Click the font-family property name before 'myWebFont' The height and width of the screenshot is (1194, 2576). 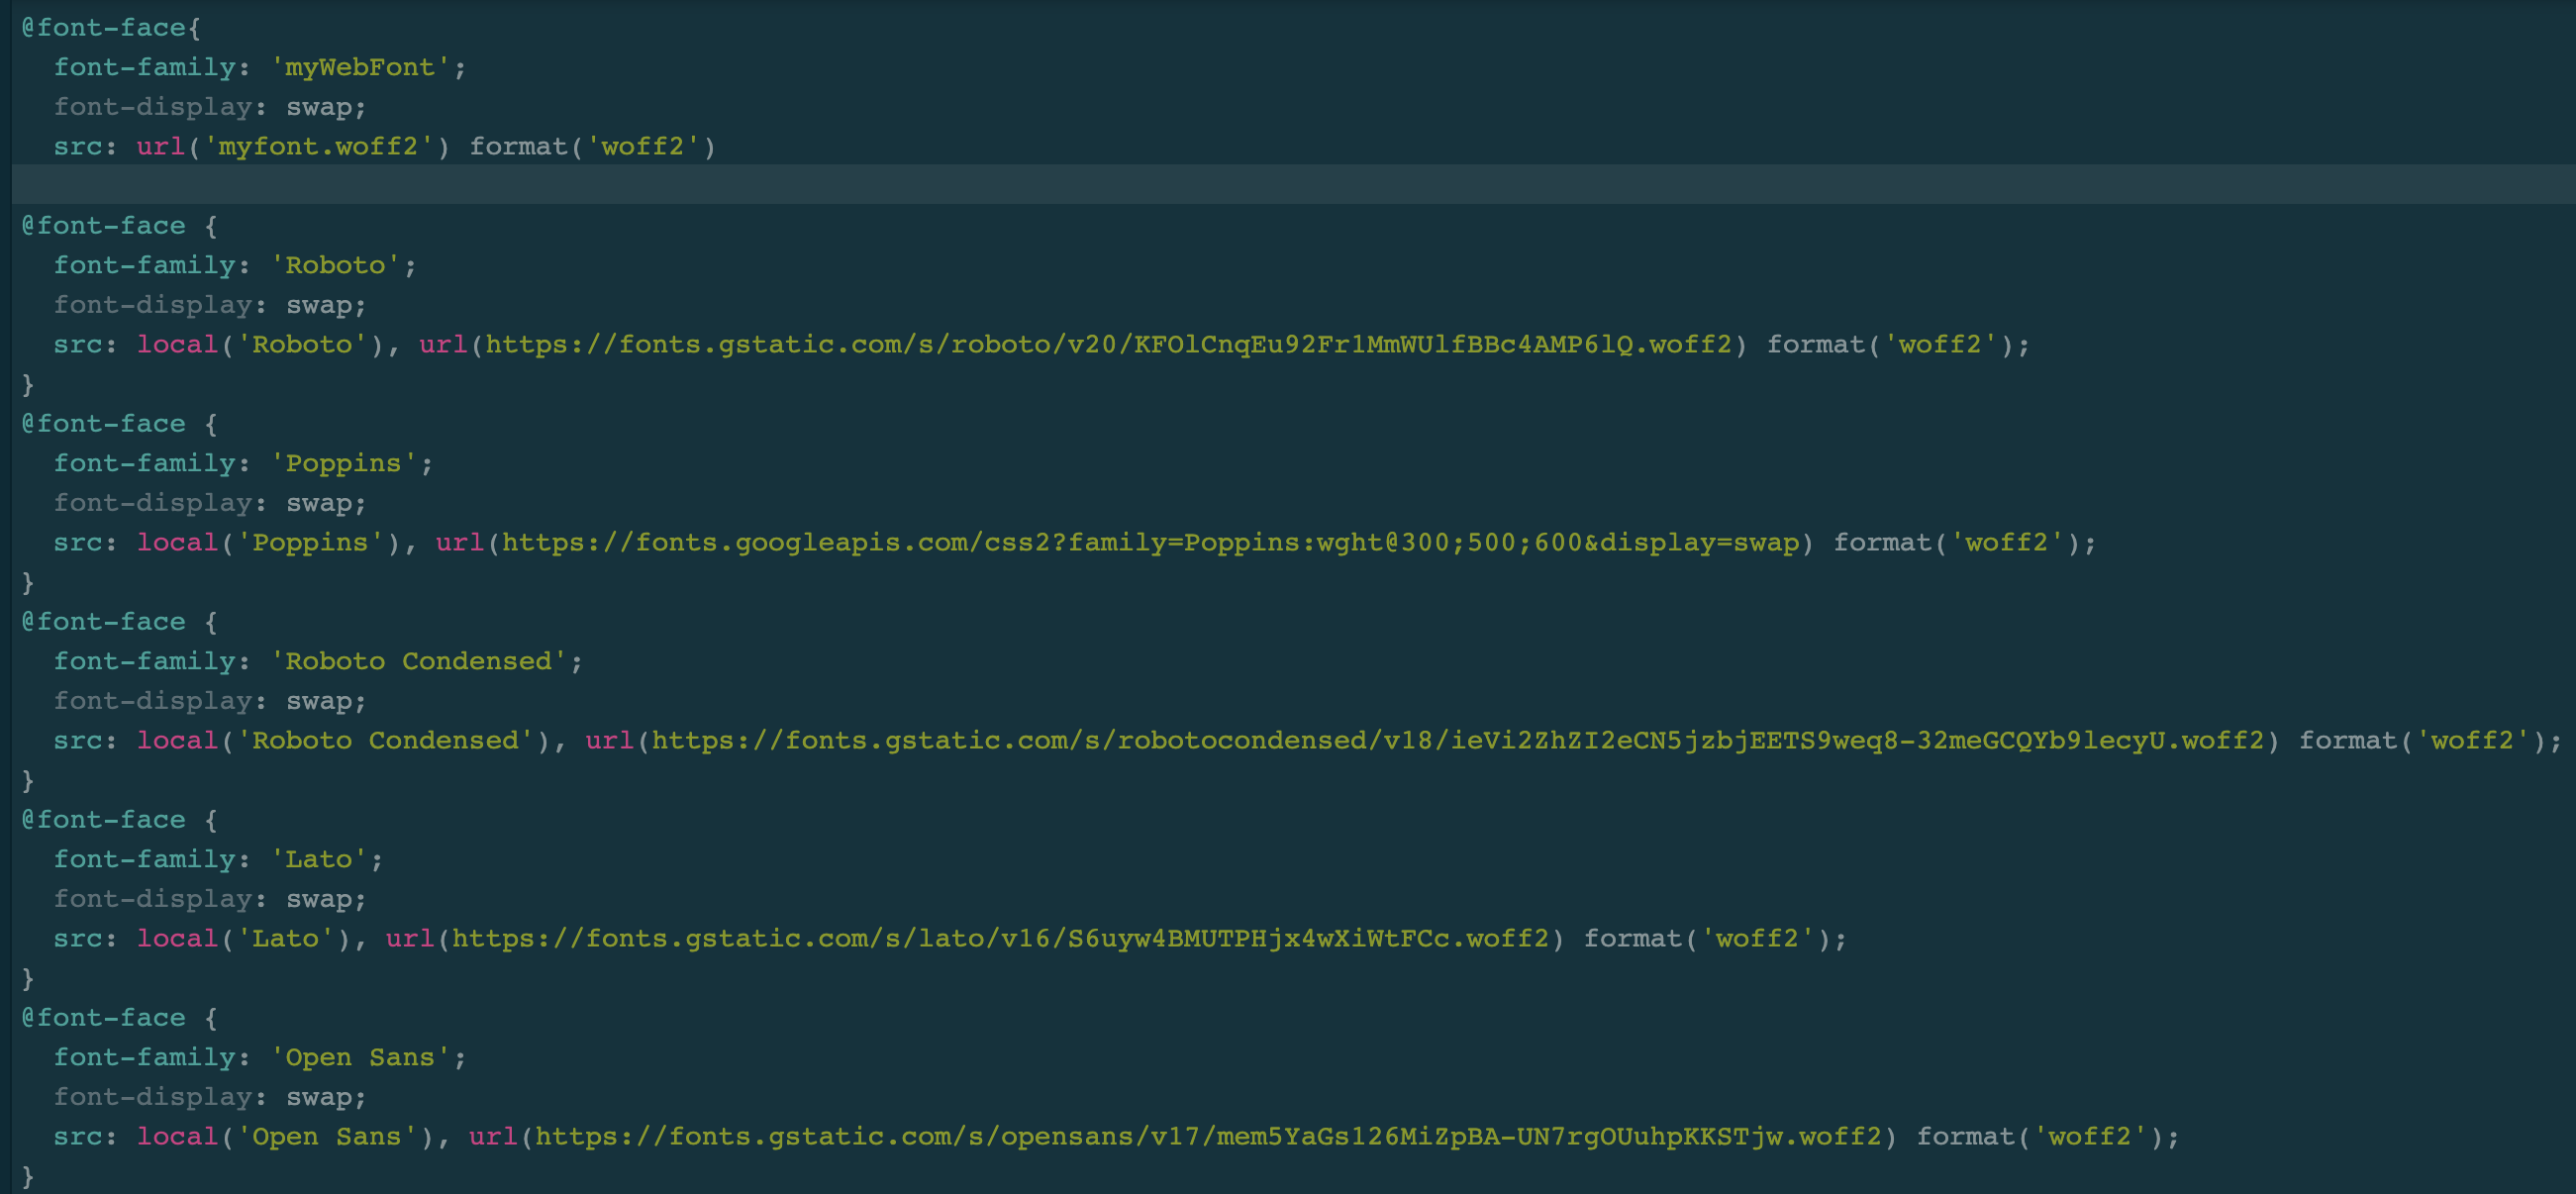[144, 67]
